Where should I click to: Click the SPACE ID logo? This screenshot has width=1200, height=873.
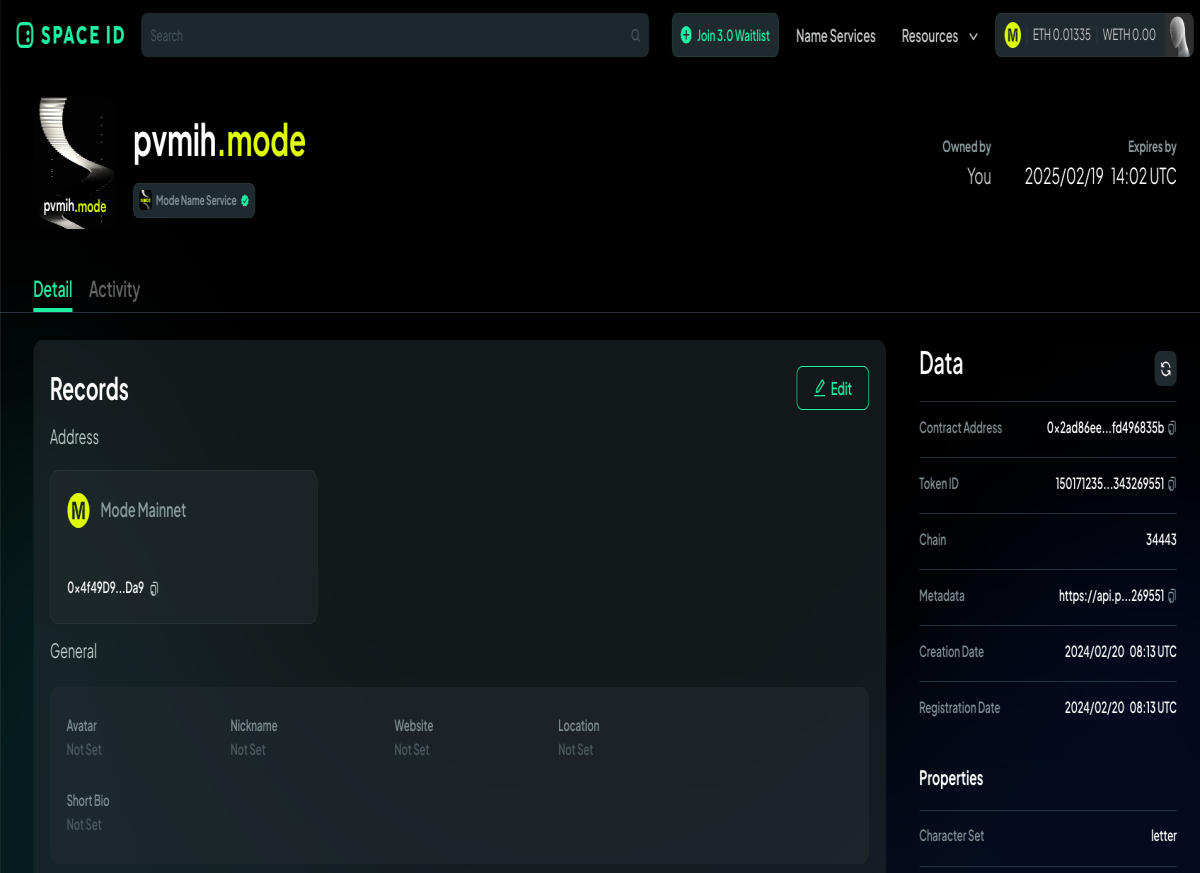pos(70,35)
